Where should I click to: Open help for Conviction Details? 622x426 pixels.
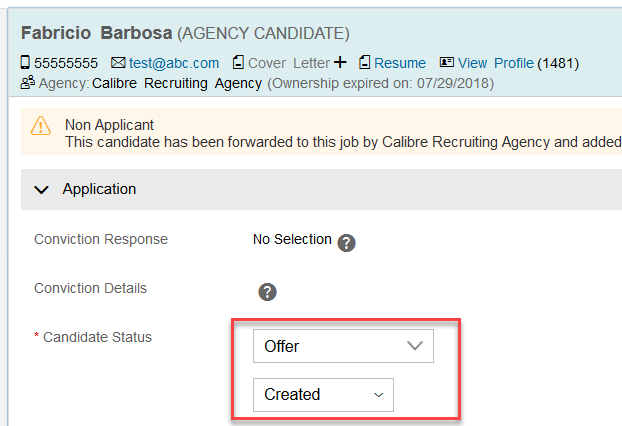coord(267,292)
